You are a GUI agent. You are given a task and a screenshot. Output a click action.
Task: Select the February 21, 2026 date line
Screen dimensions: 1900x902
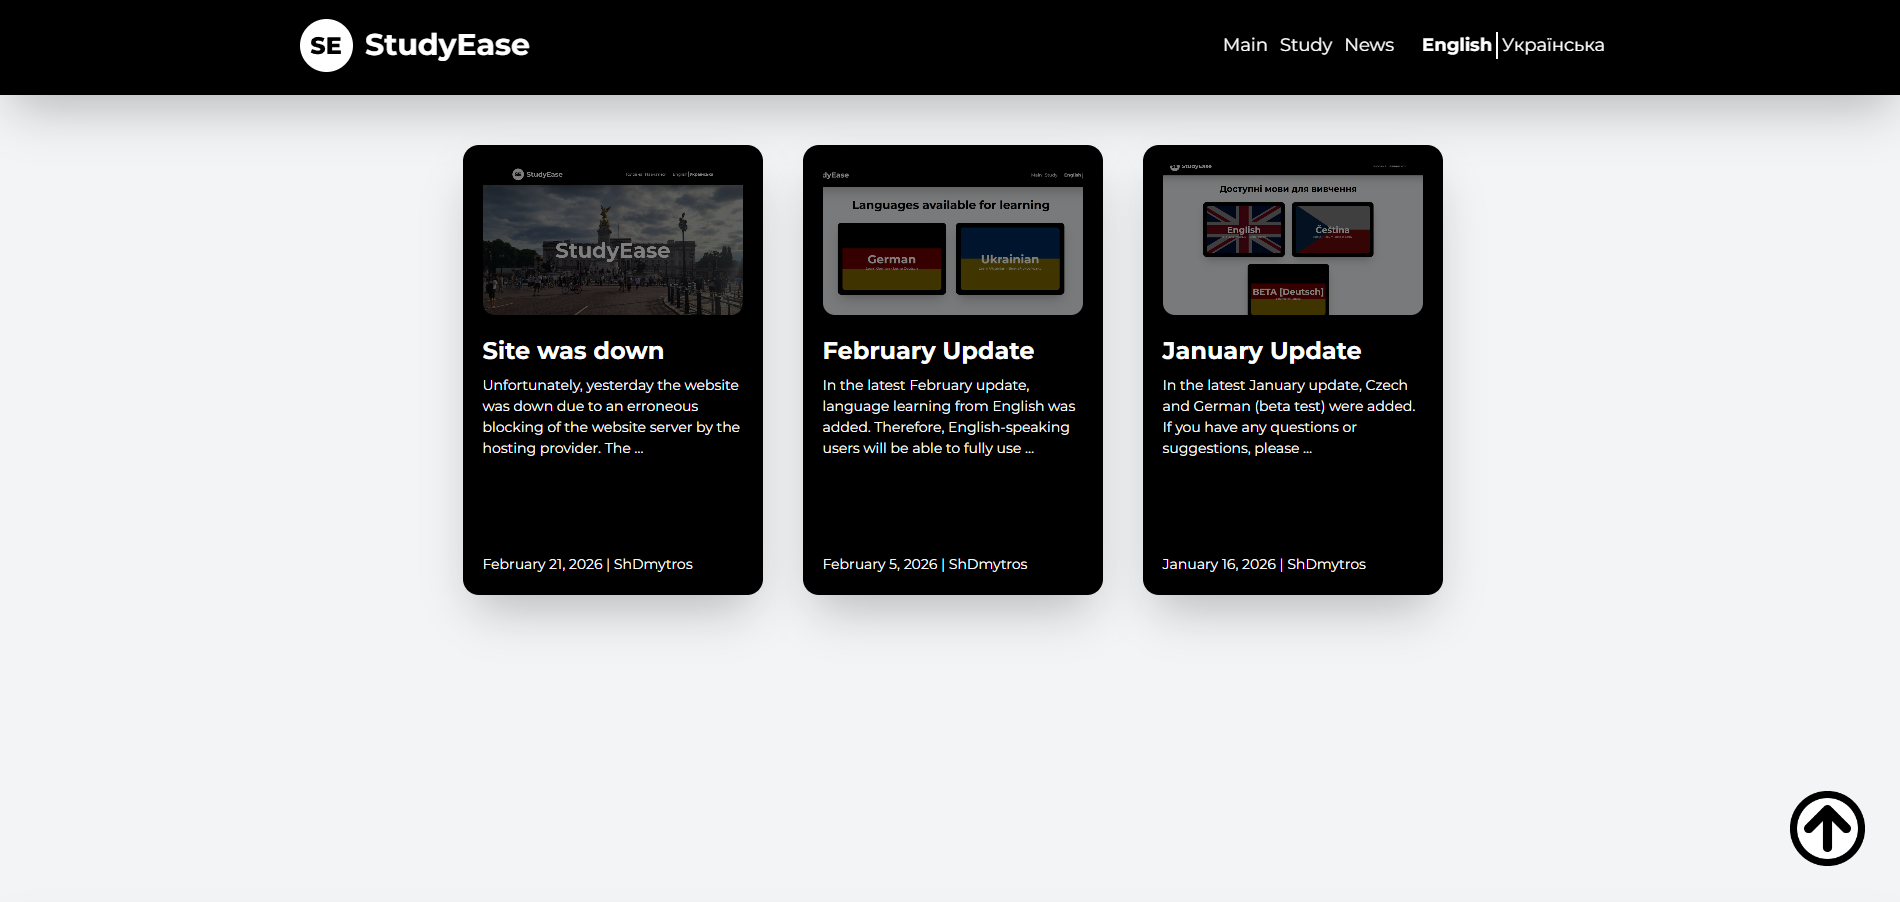[x=587, y=564]
